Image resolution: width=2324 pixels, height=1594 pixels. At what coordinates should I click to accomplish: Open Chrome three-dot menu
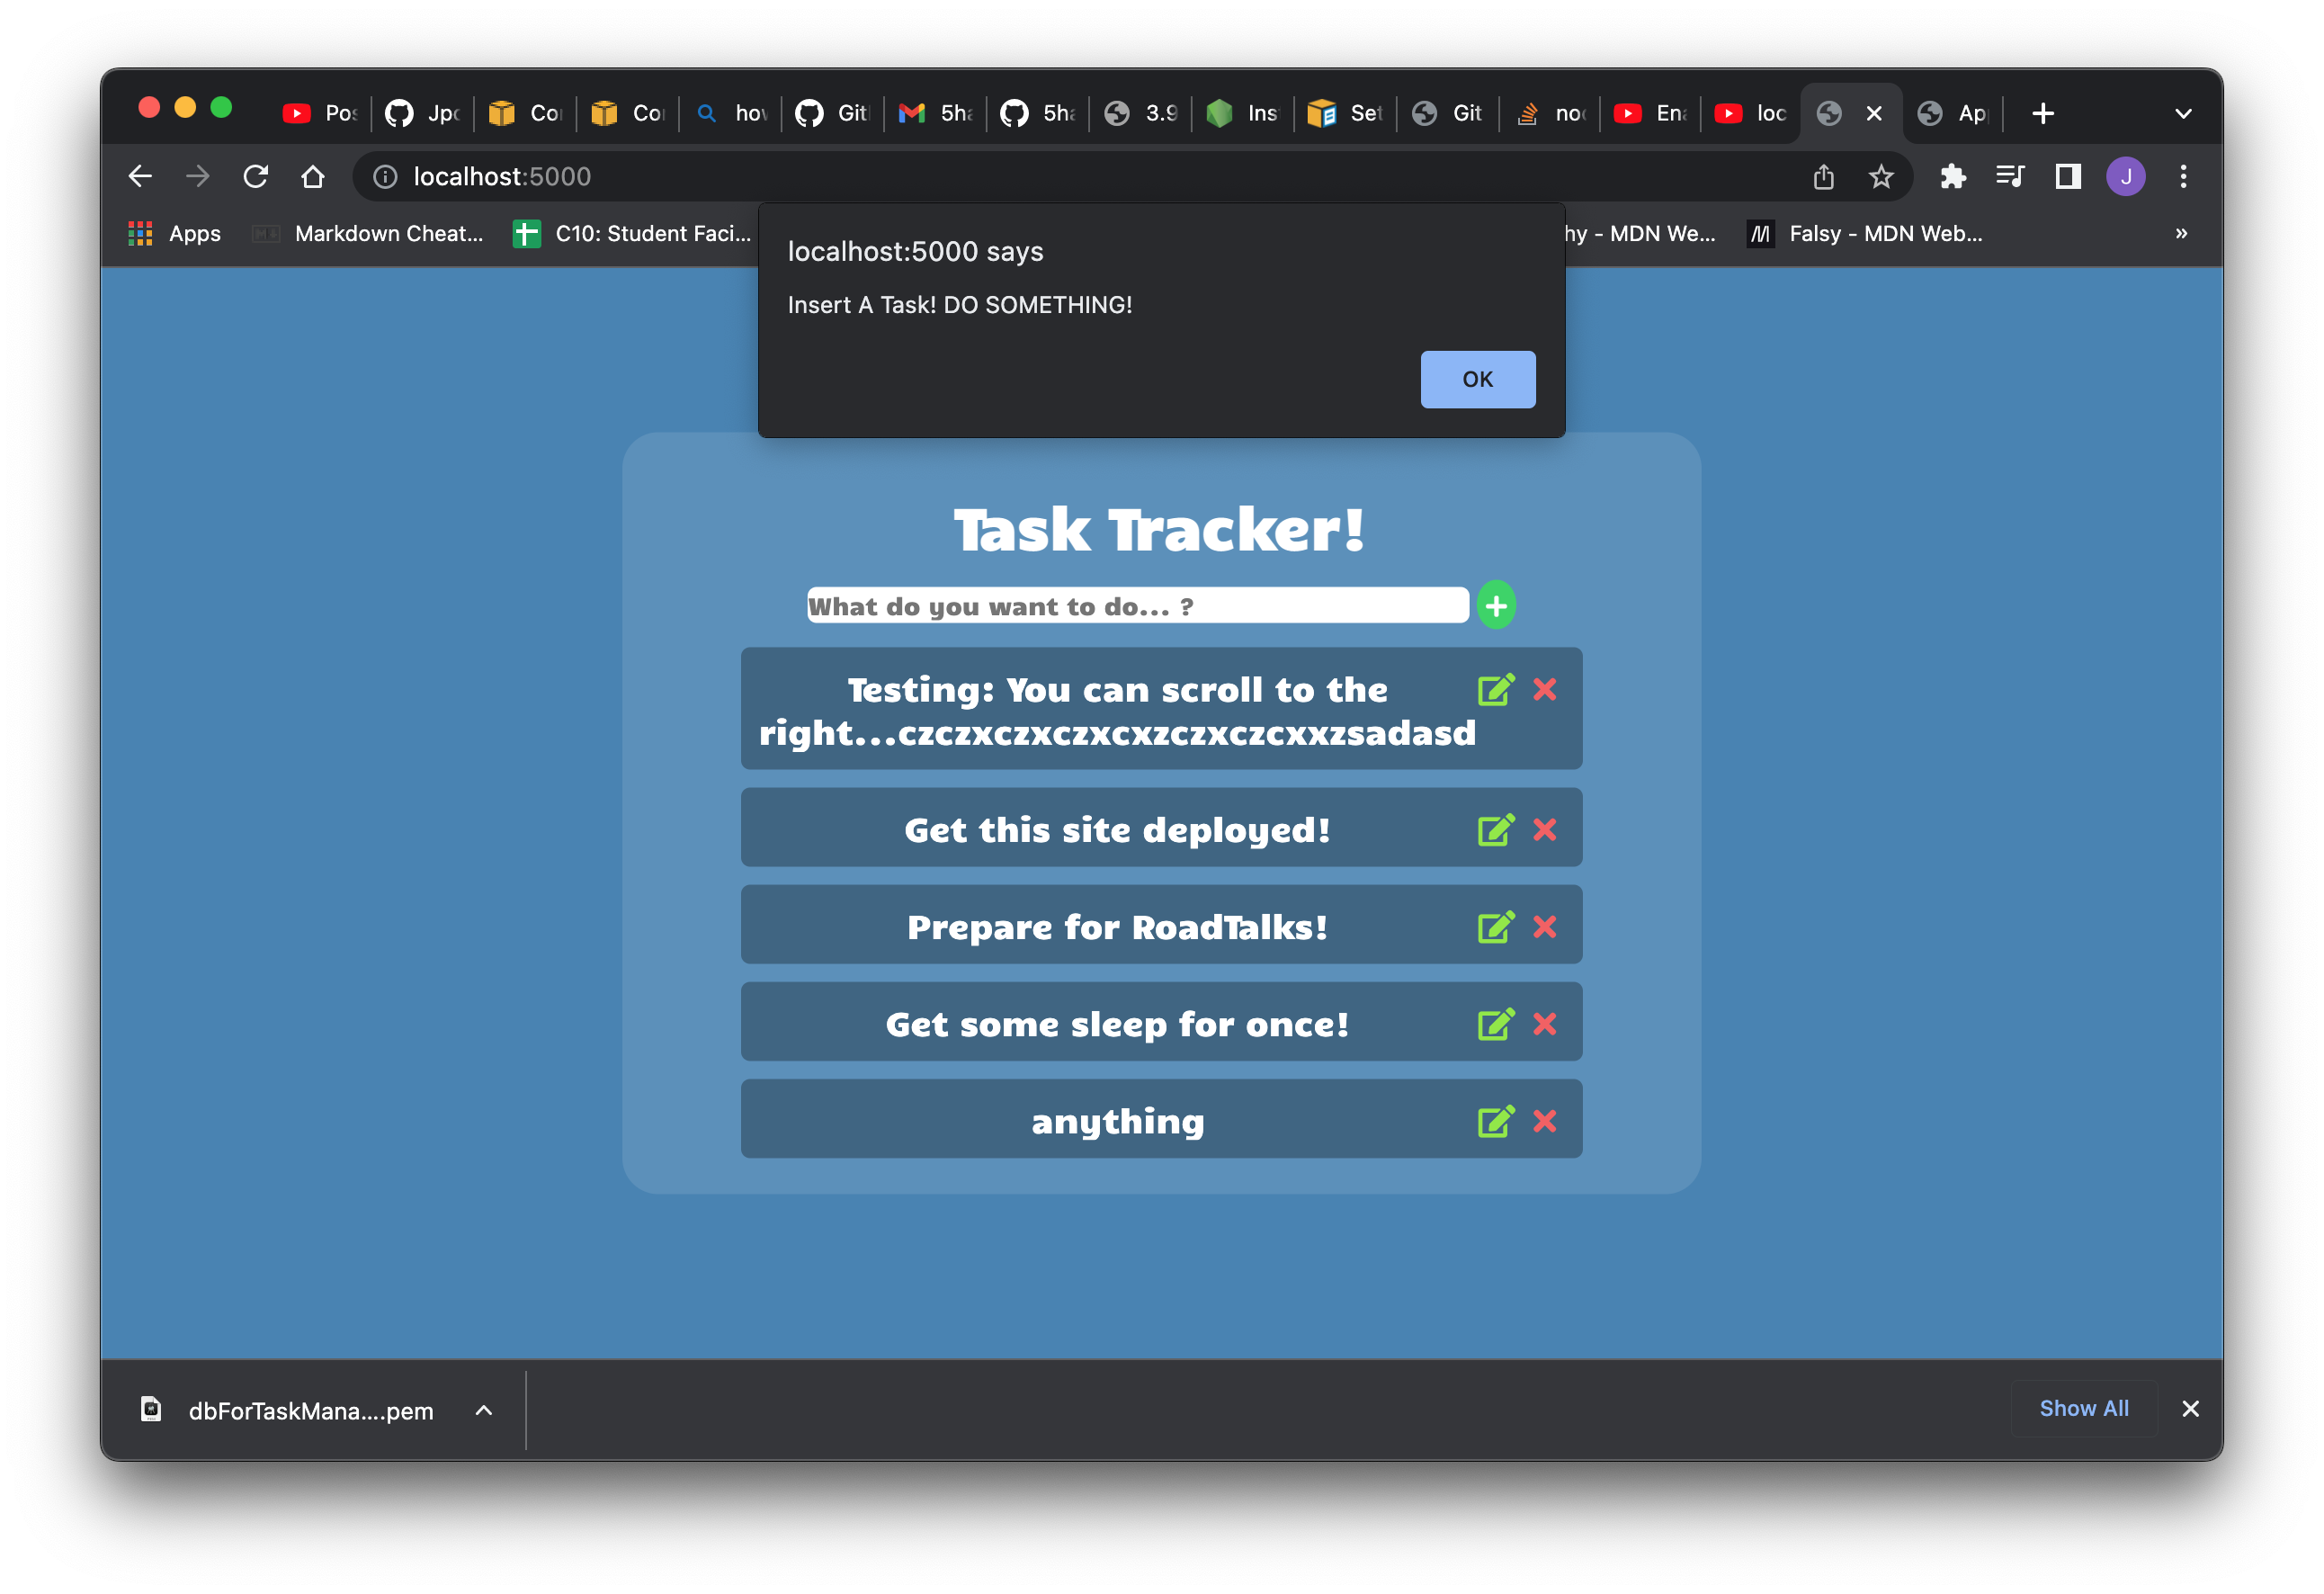click(2182, 177)
